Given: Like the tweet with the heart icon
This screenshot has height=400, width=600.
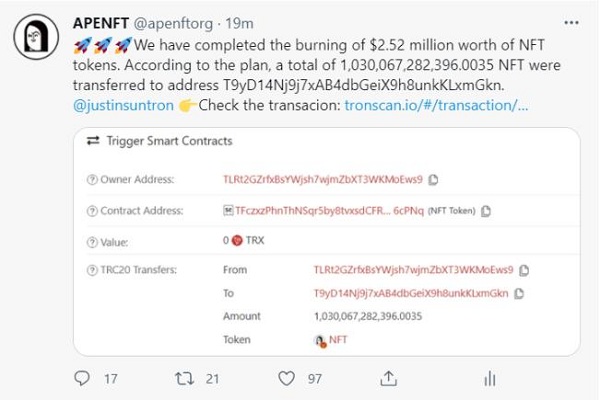Looking at the screenshot, I should pyautogui.click(x=287, y=379).
